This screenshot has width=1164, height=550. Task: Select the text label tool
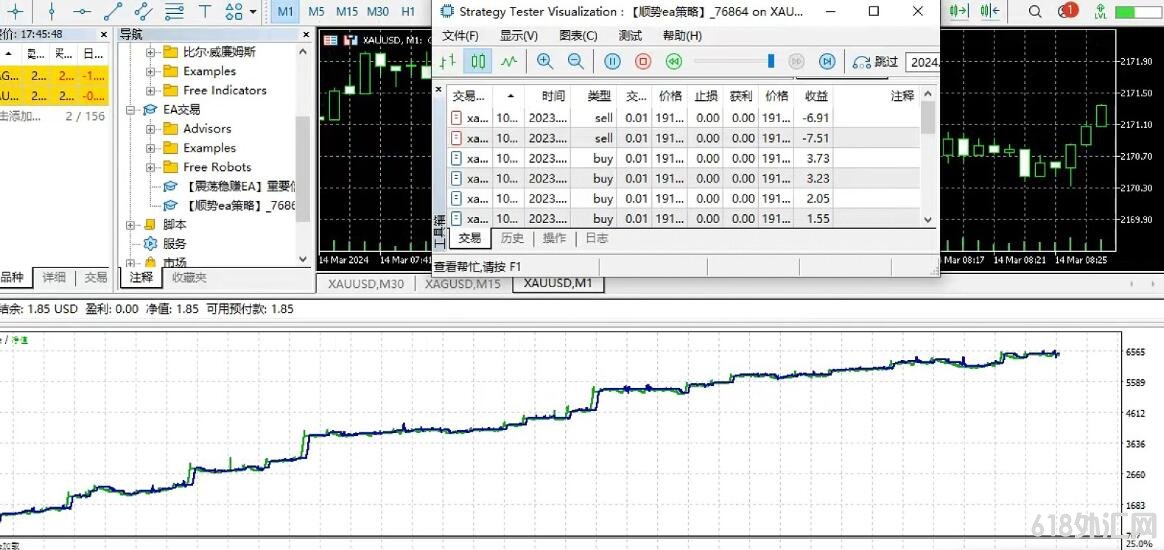[x=205, y=11]
